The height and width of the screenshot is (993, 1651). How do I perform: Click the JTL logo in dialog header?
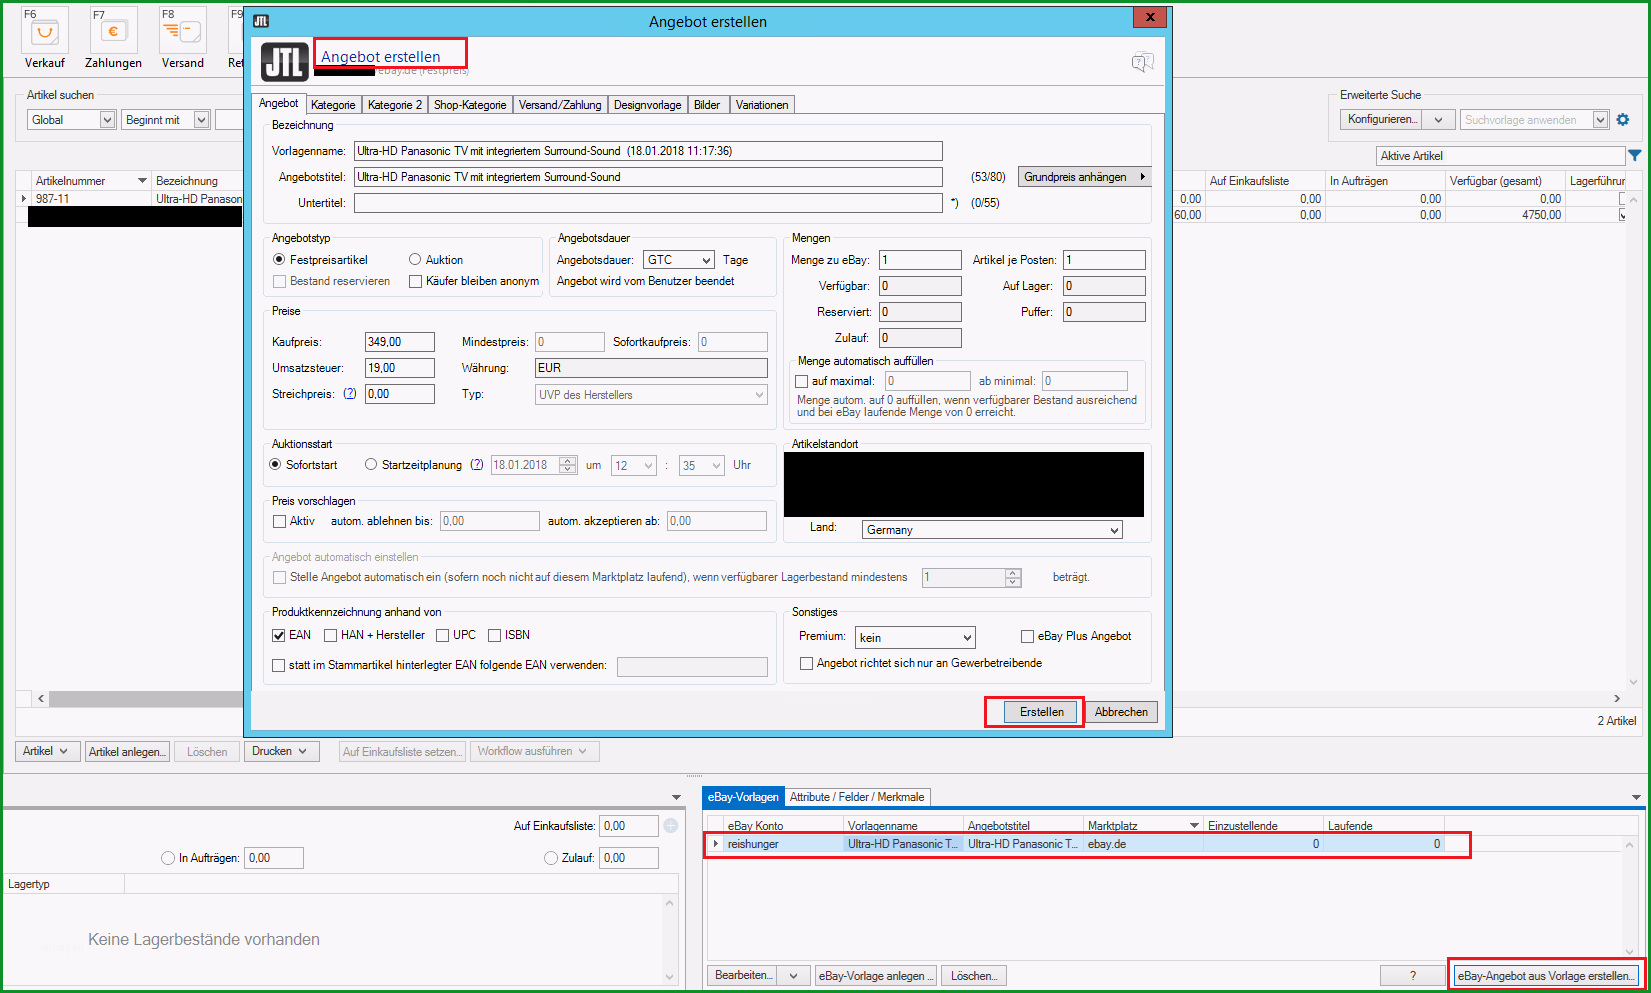coord(285,62)
